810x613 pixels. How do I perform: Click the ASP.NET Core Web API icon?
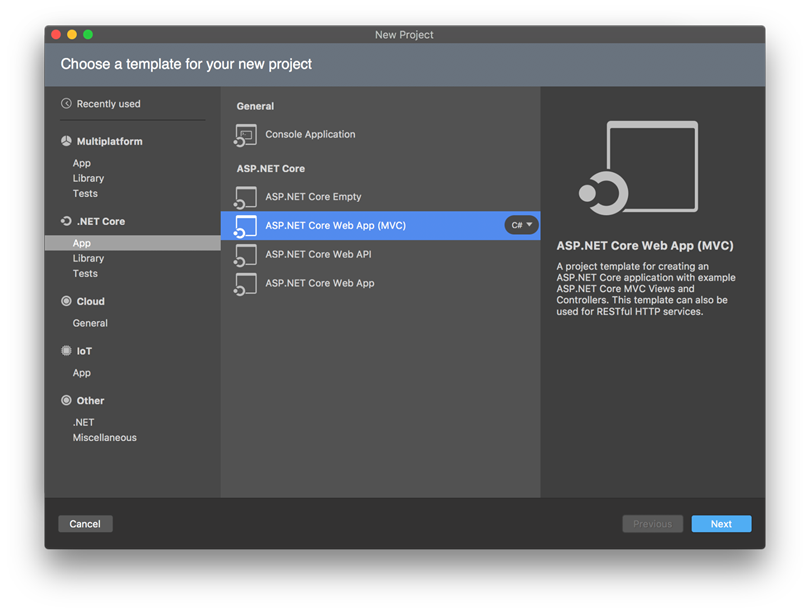(x=245, y=255)
